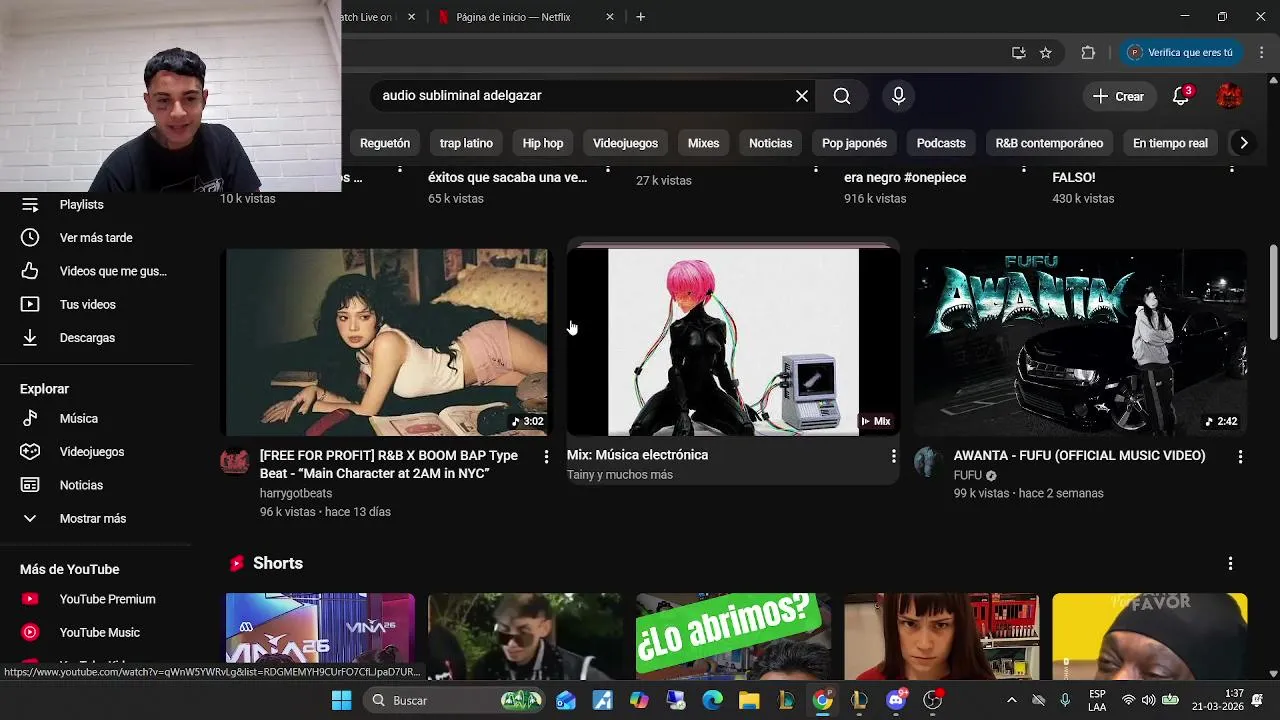Open AWANTA - FUFU video thumbnail
The image size is (1280, 720).
tap(1080, 342)
